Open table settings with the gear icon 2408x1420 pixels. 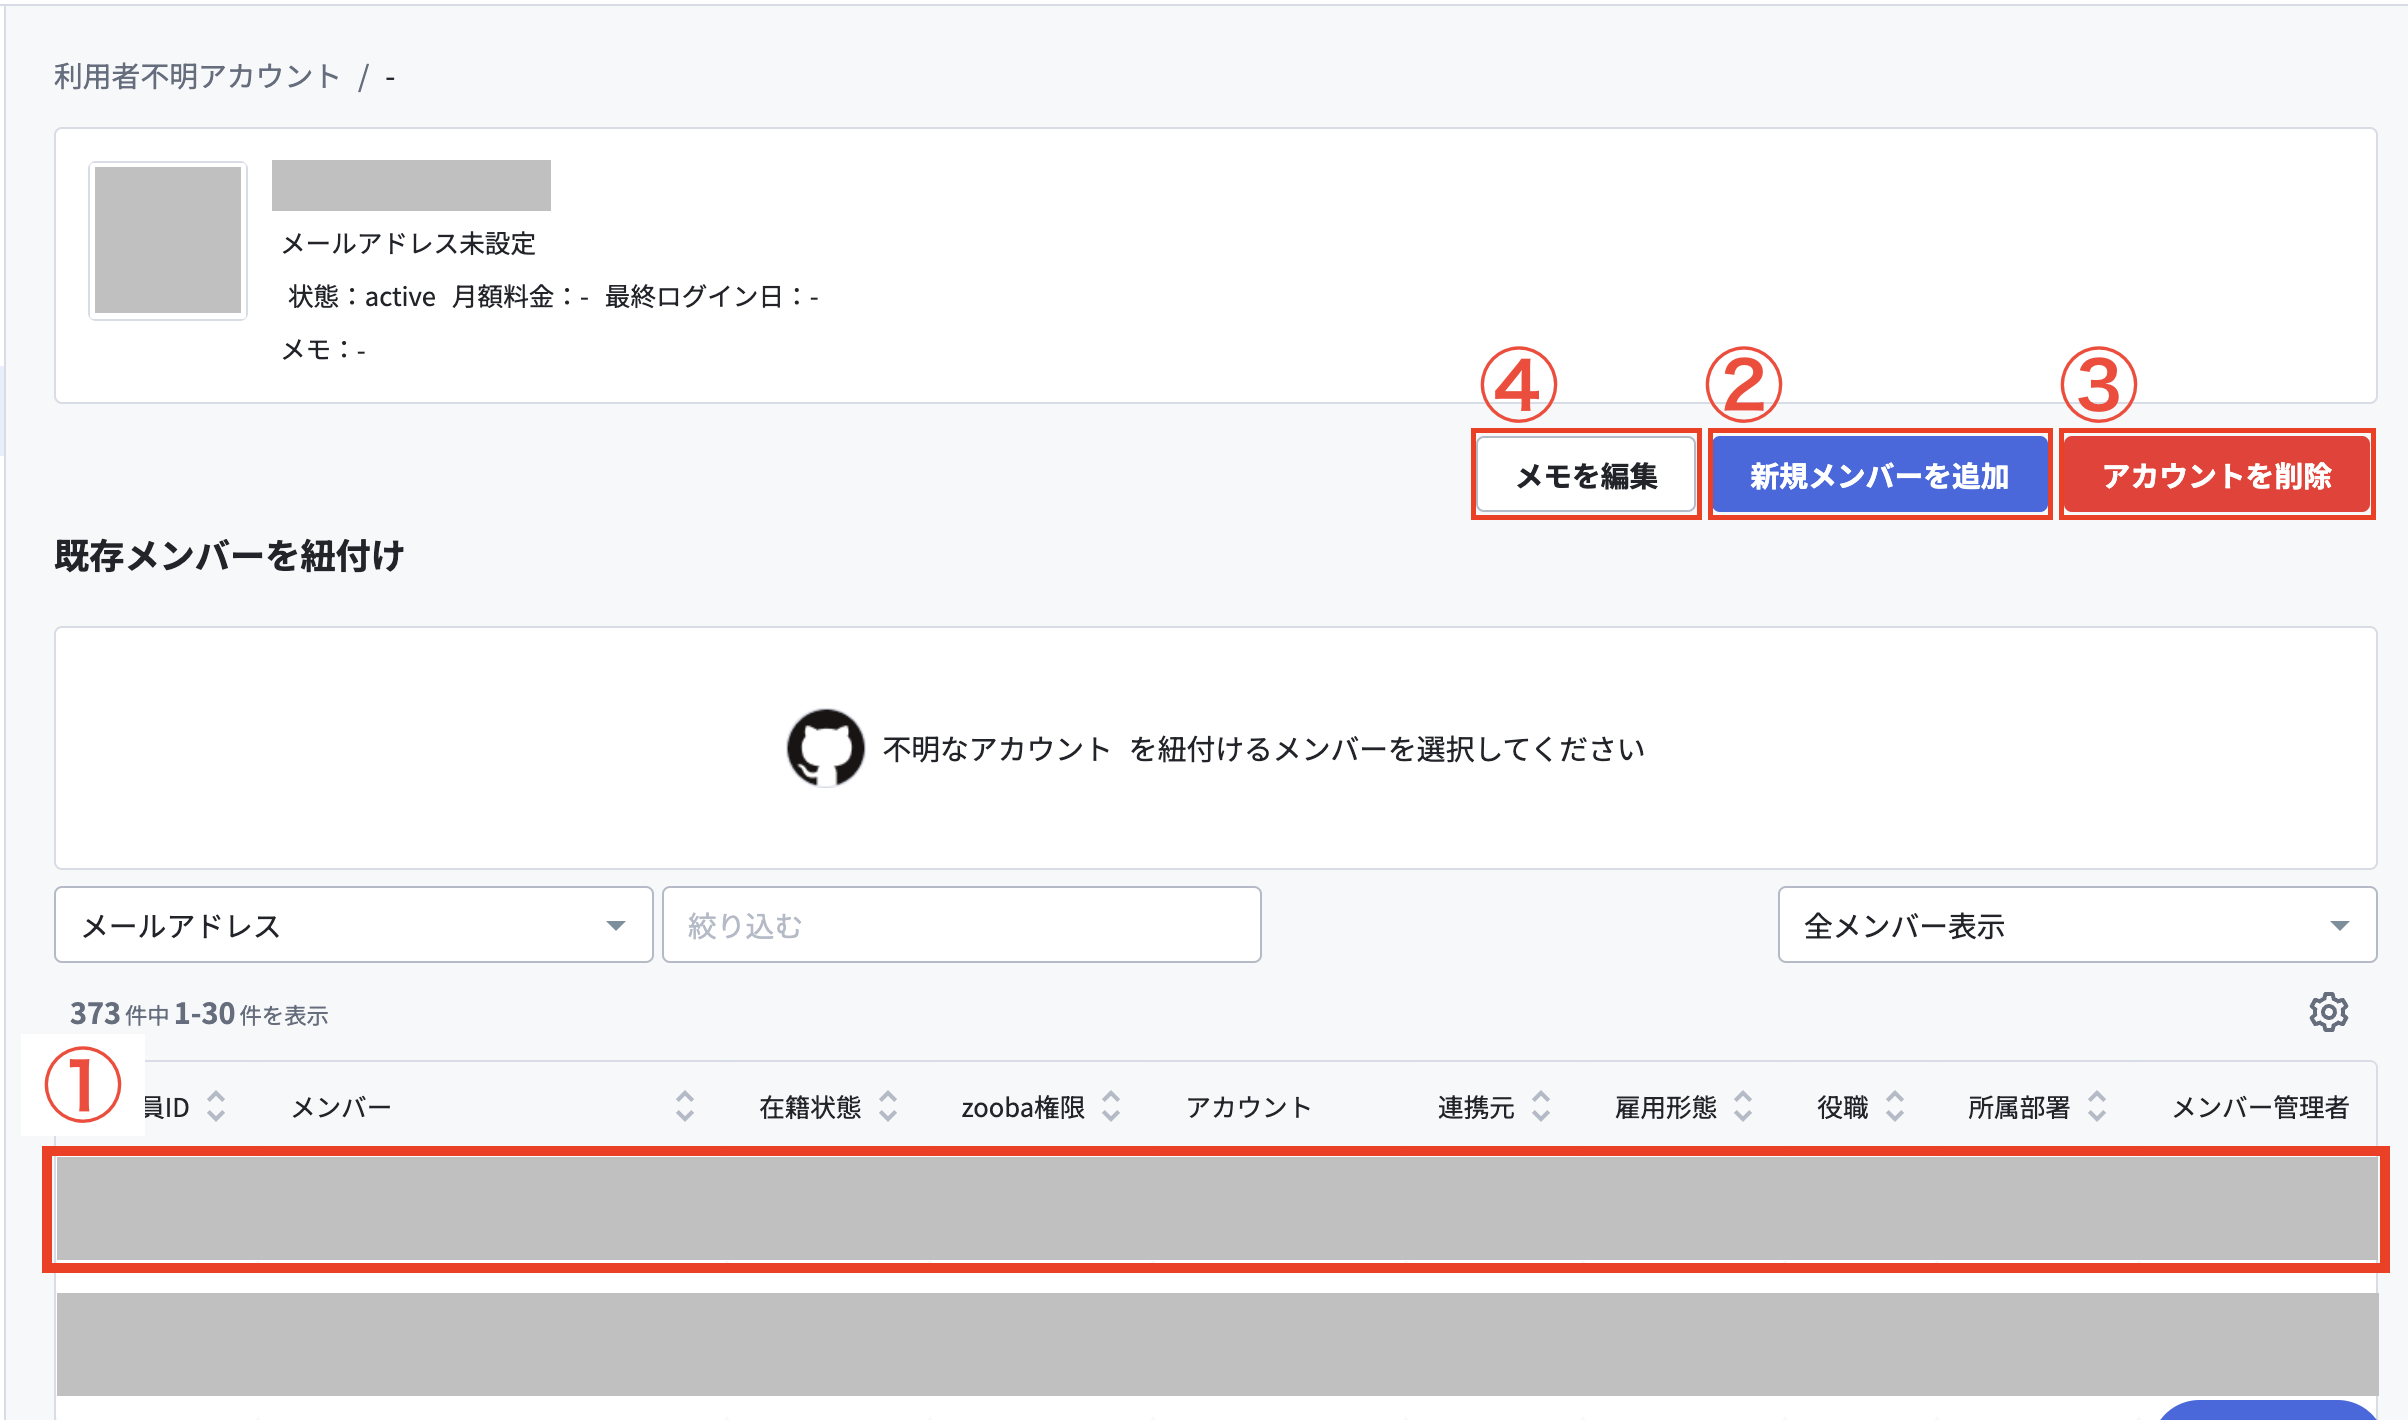click(x=2329, y=1013)
